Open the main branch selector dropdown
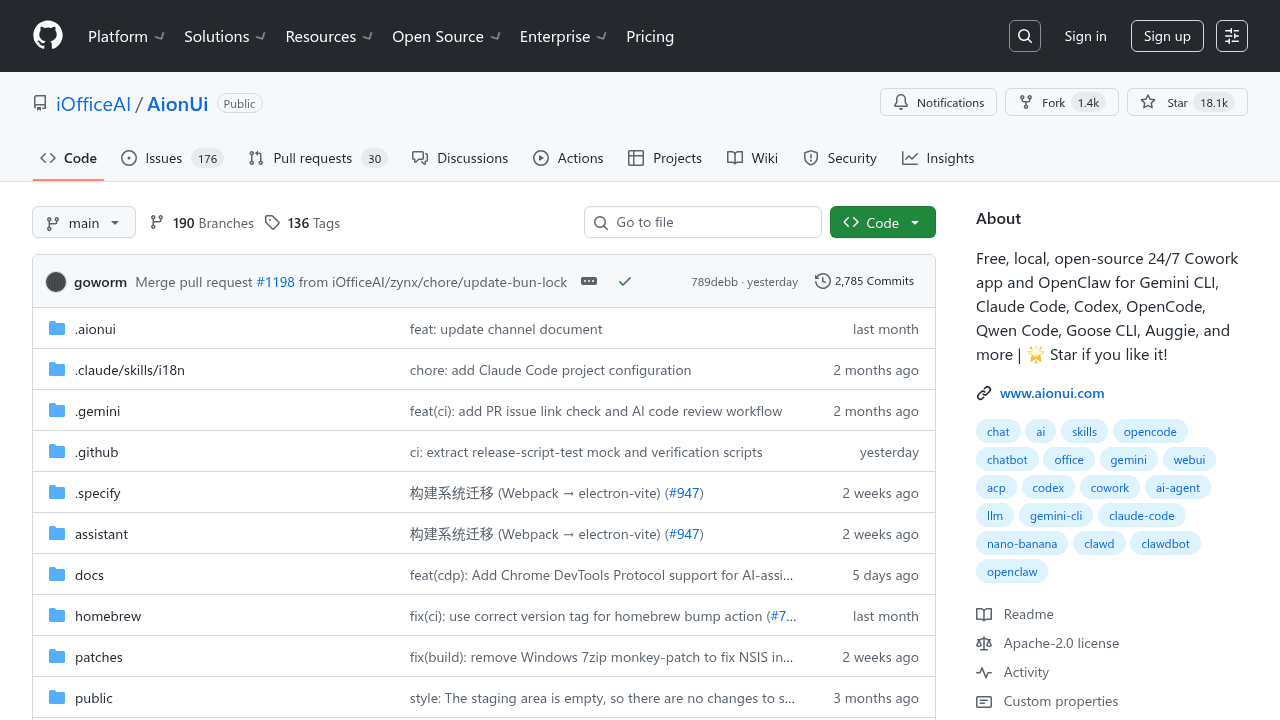Image resolution: width=1280 pixels, height=720 pixels. pyautogui.click(x=83, y=222)
